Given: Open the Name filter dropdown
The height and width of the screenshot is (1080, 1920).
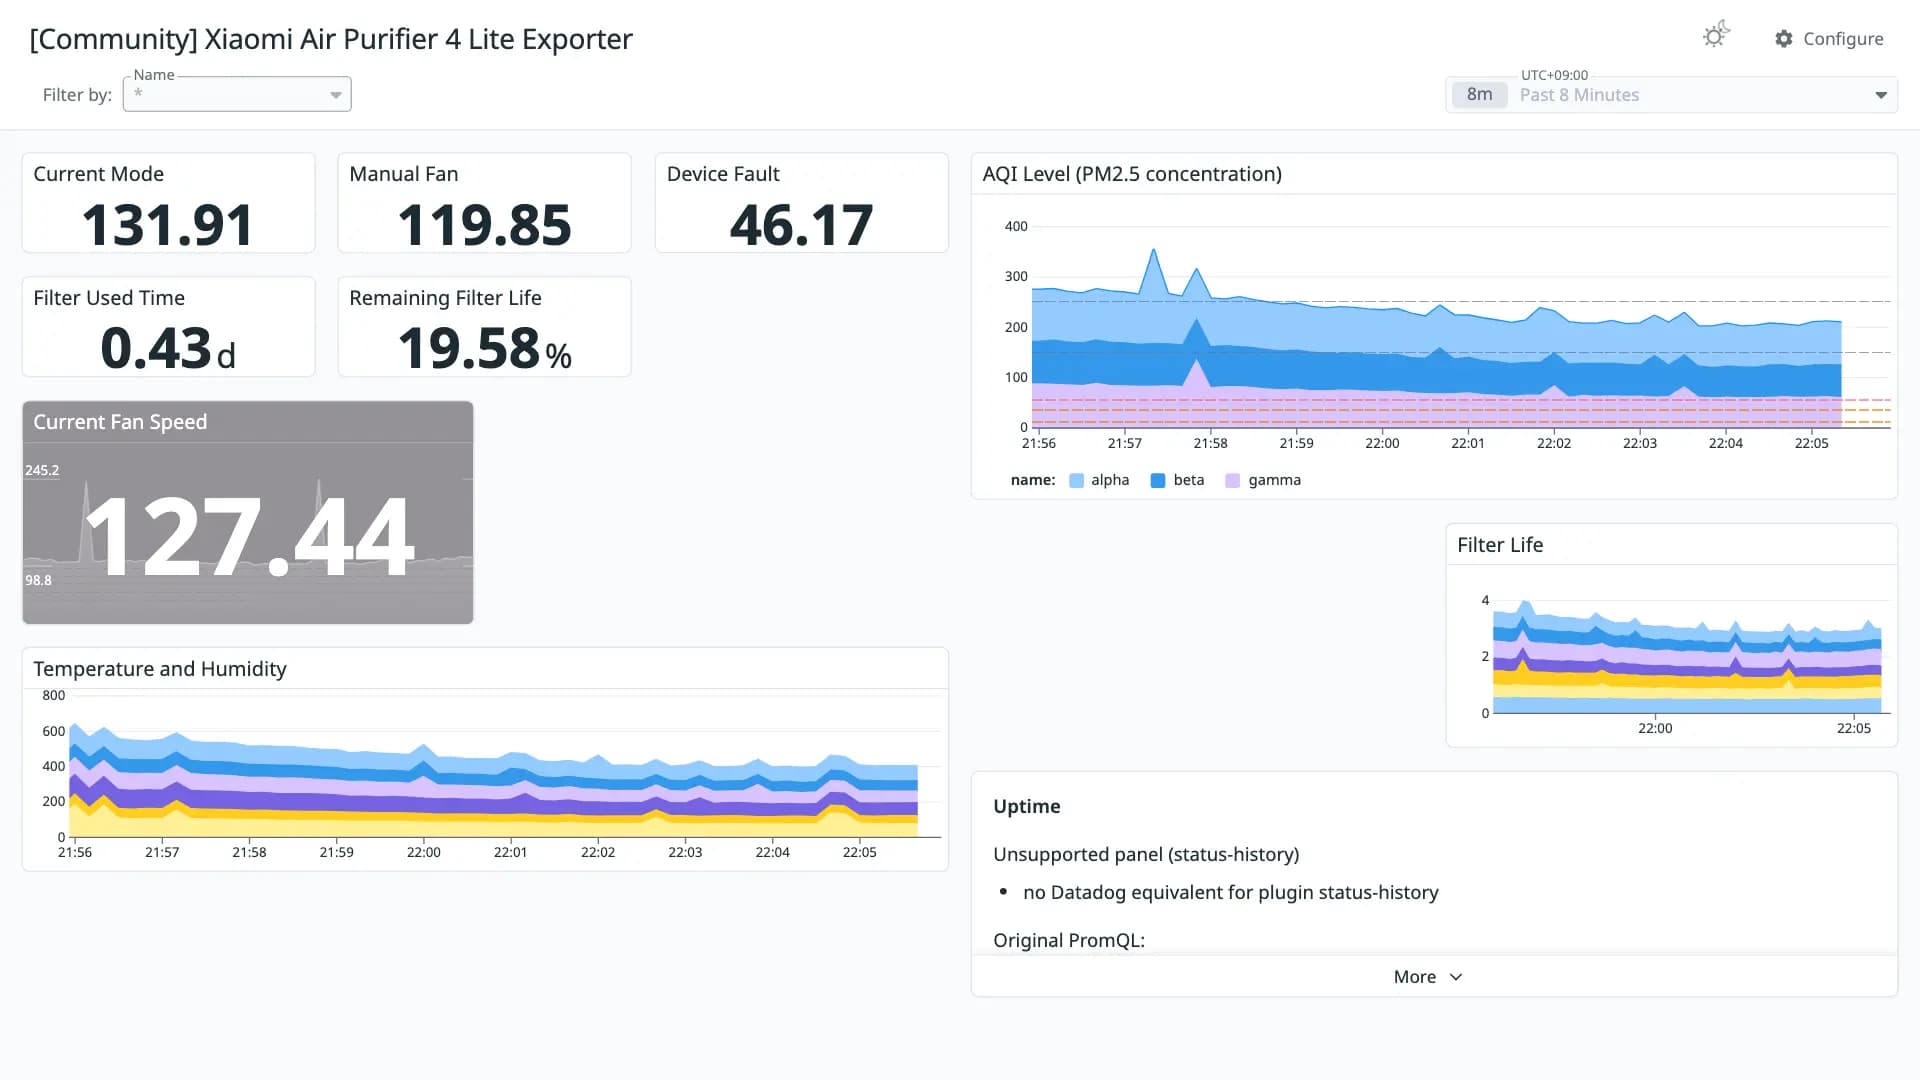Looking at the screenshot, I should coord(237,94).
